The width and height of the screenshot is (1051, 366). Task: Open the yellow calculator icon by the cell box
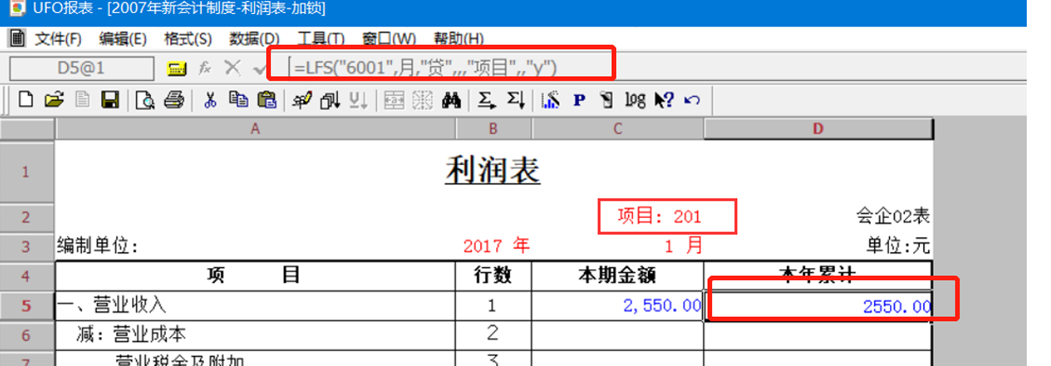click(x=176, y=68)
